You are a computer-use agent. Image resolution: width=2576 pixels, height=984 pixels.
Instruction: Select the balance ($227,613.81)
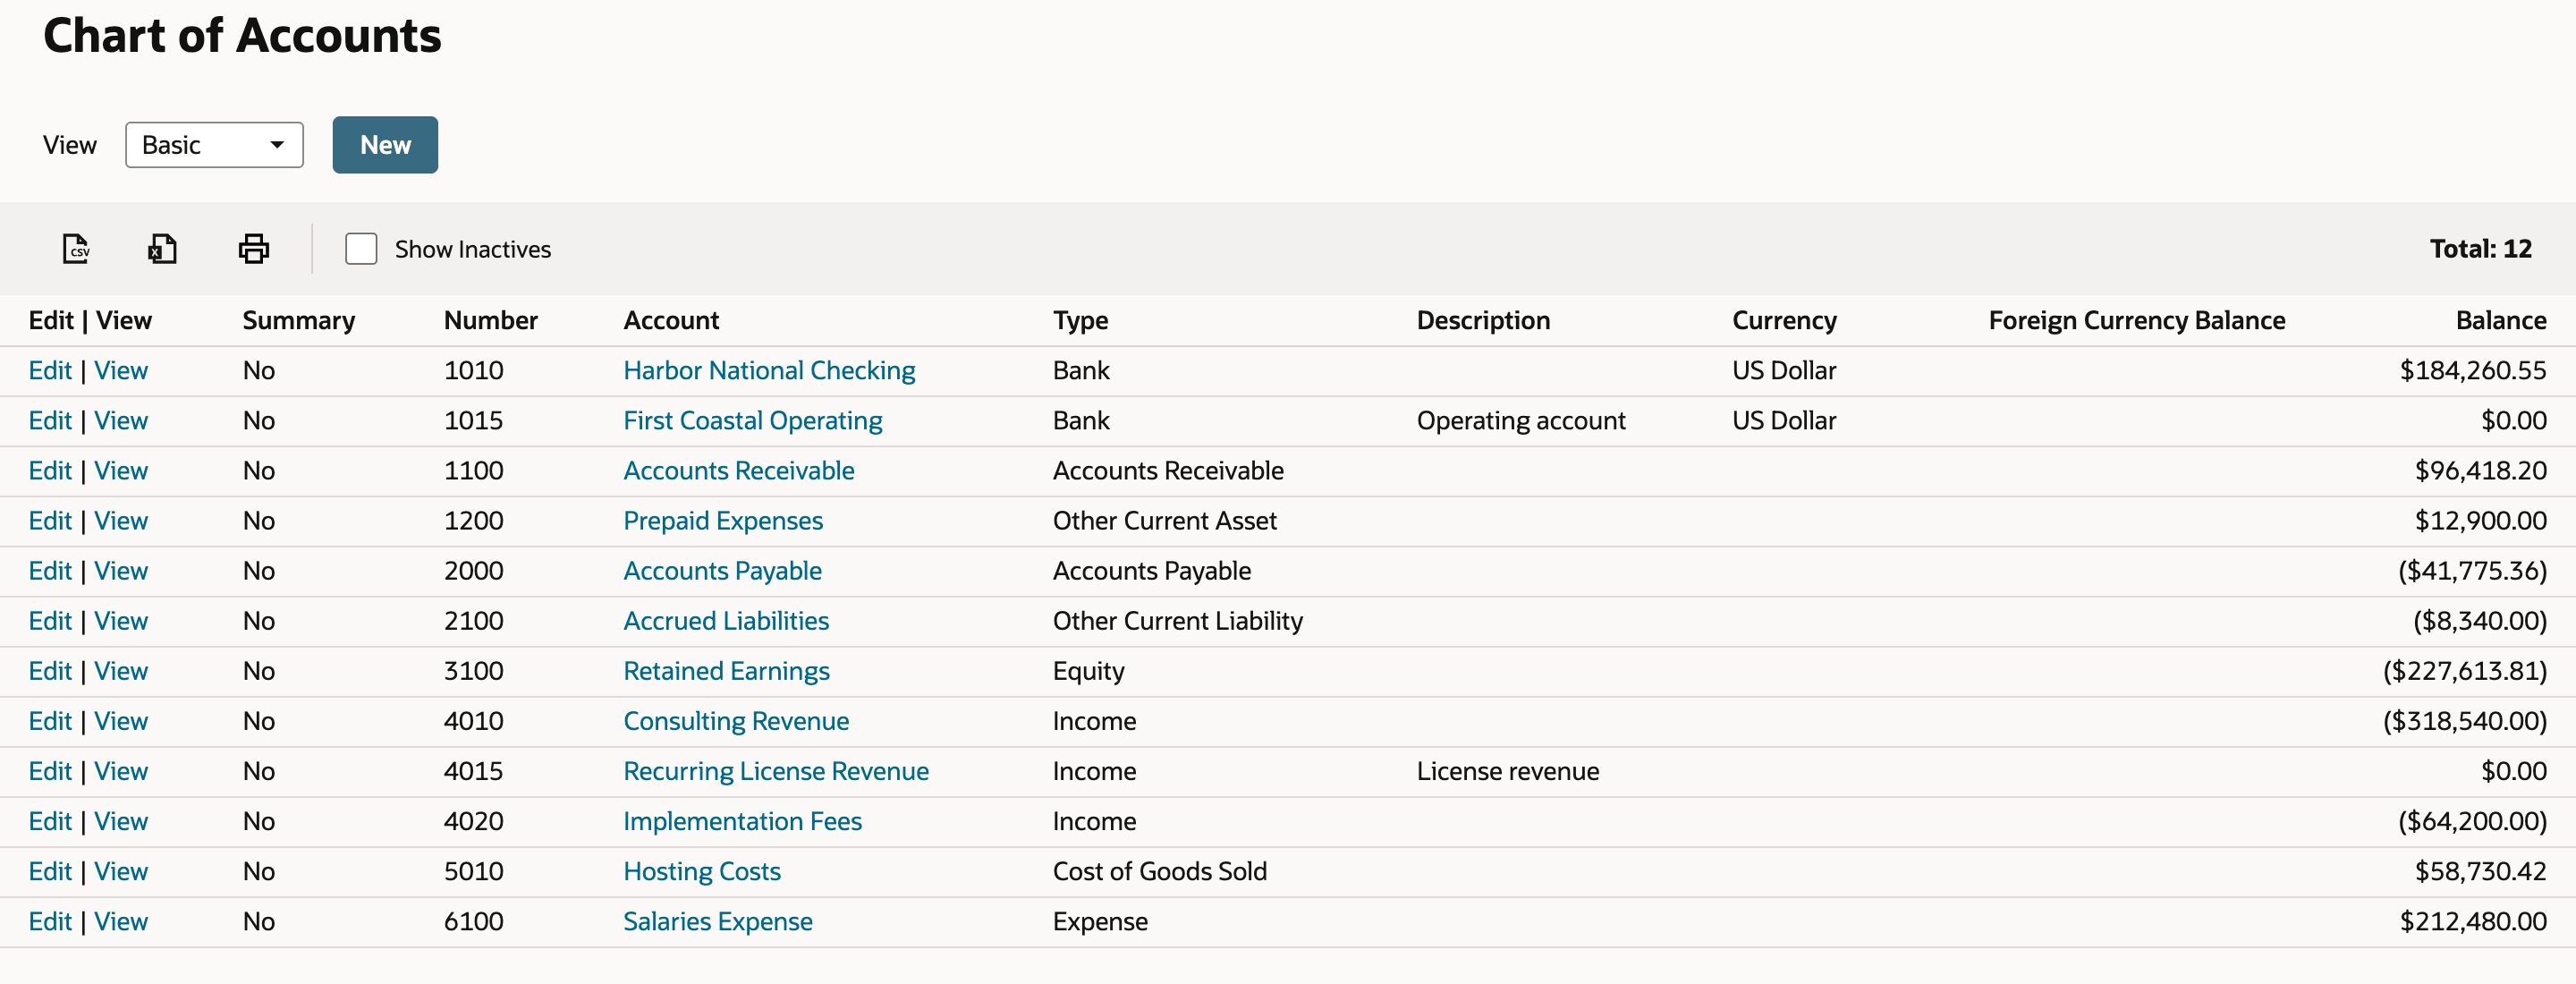coord(2465,671)
